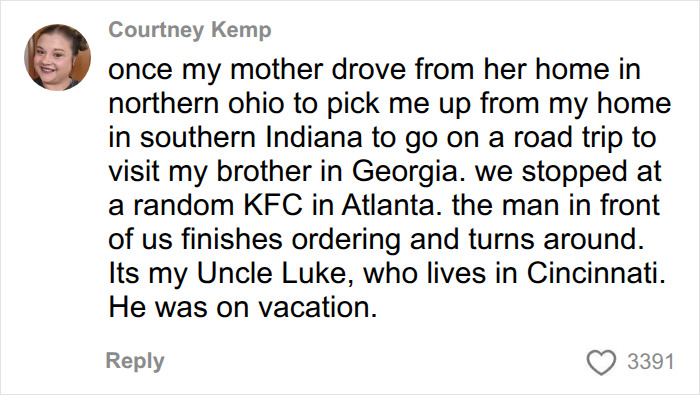Like the comment with the heart icon

(x=601, y=362)
